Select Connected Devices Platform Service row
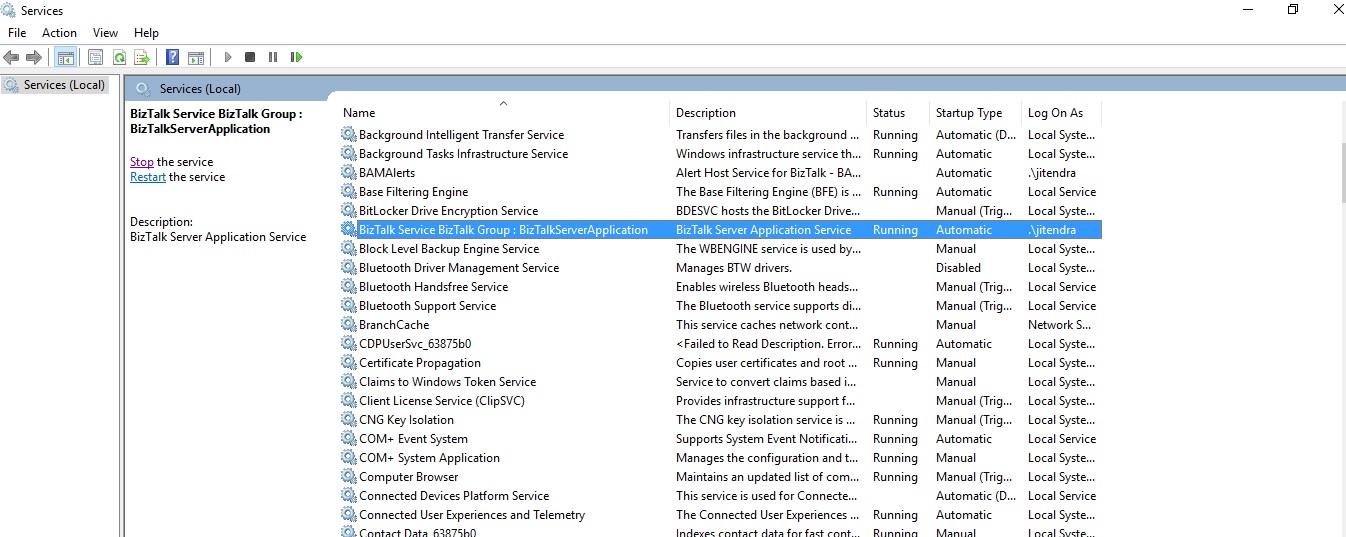The height and width of the screenshot is (537, 1346). click(720, 496)
